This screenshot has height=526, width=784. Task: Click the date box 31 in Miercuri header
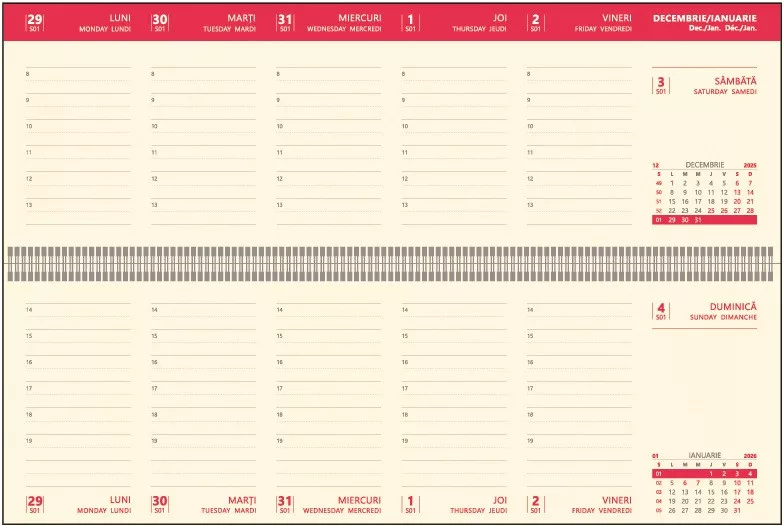285,22
